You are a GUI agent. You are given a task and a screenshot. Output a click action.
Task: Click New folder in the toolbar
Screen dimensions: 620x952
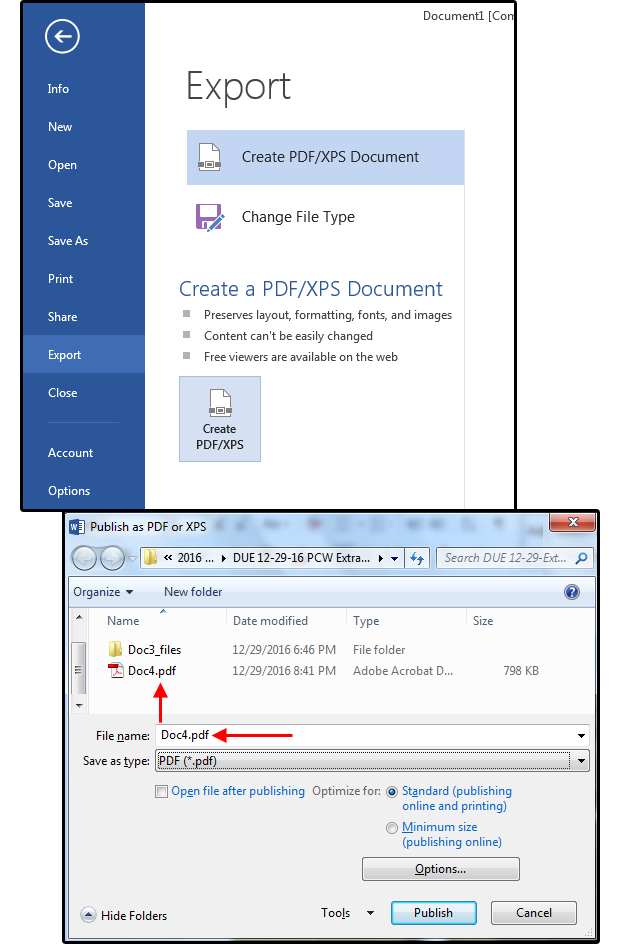pos(193,592)
